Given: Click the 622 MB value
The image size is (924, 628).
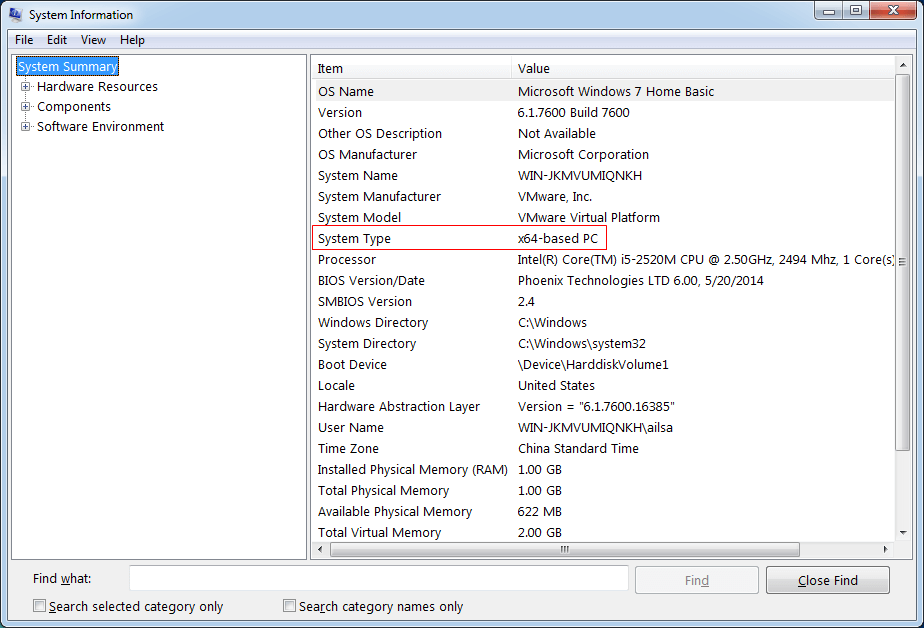Looking at the screenshot, I should (540, 512).
